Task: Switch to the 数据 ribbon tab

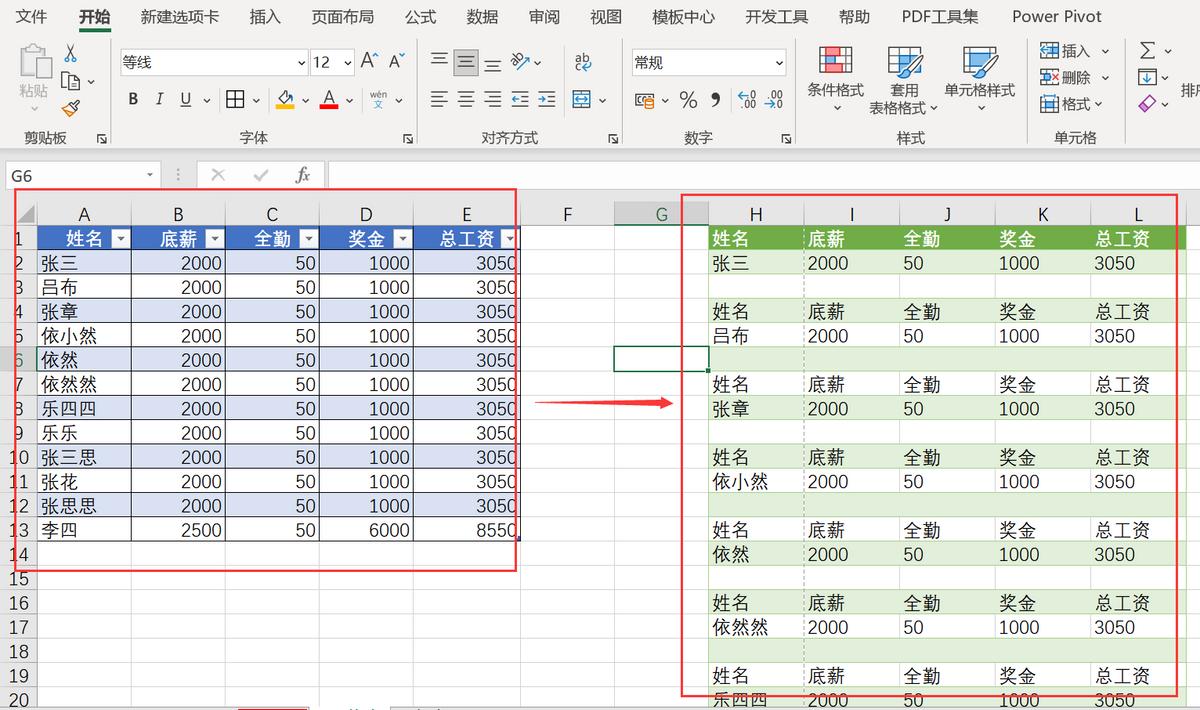Action: 481,16
